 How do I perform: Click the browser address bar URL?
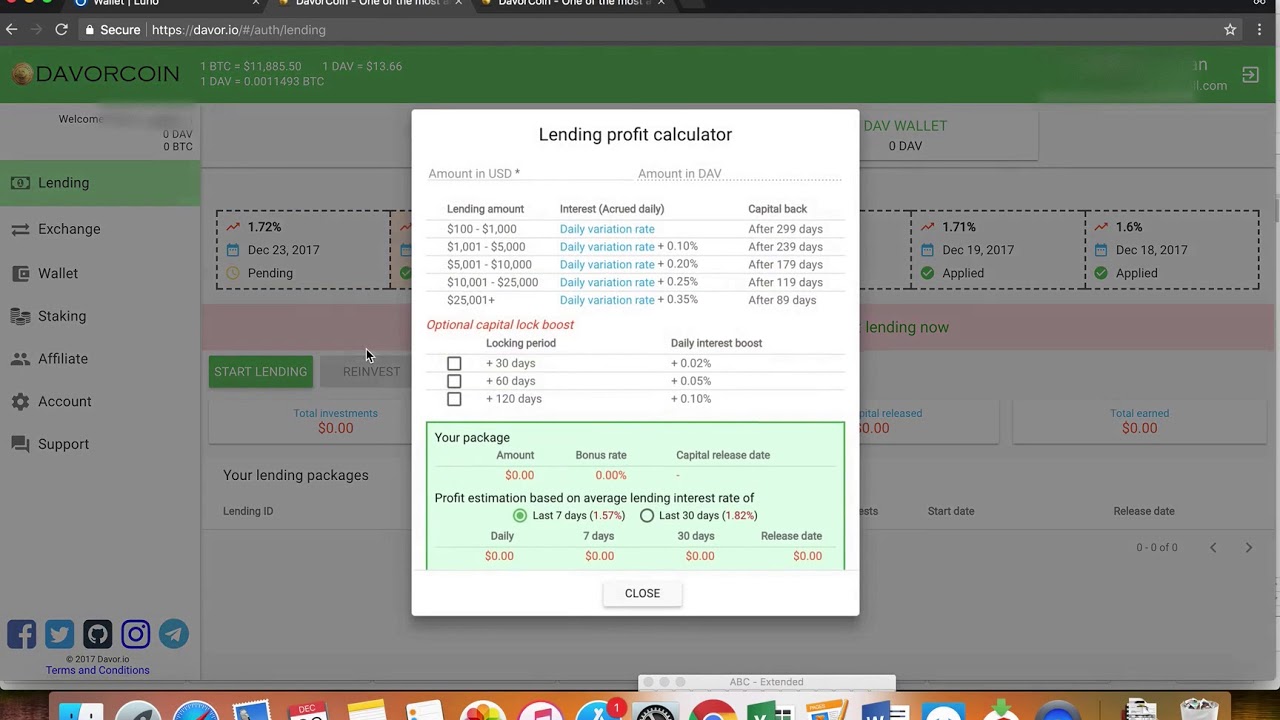[238, 30]
